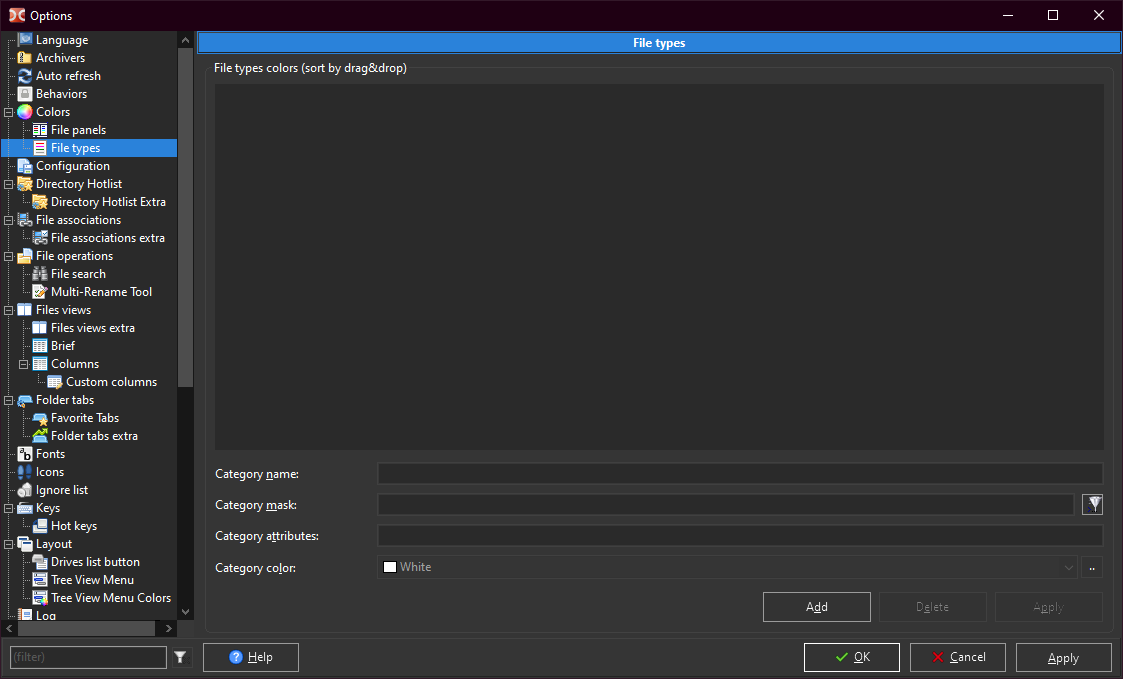Click the File search binoculars icon
Image resolution: width=1123 pixels, height=679 pixels.
(40, 274)
